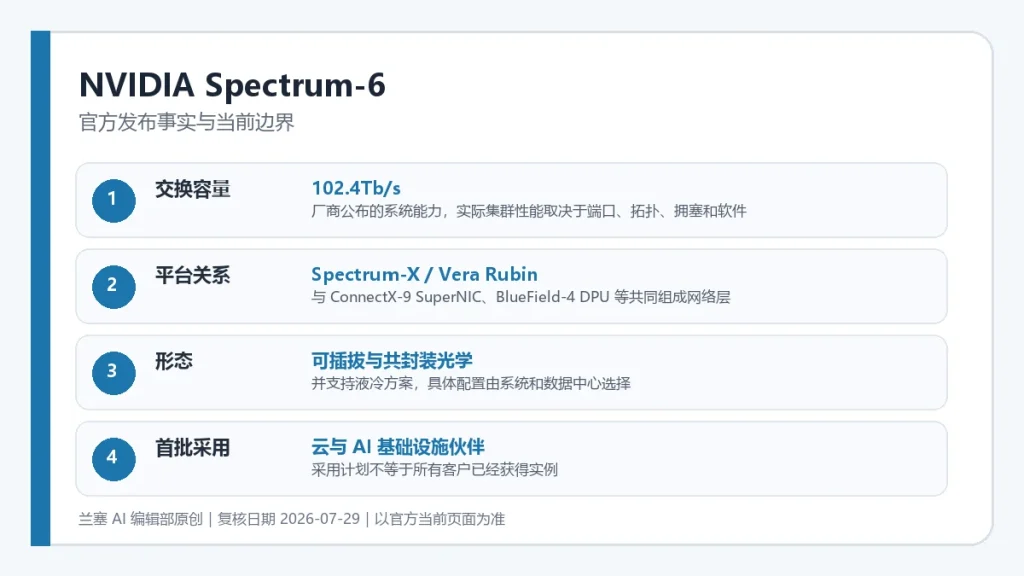Select the NVIDIA Spectrum-6 title
Screen dimensions: 1024x576
[232, 85]
